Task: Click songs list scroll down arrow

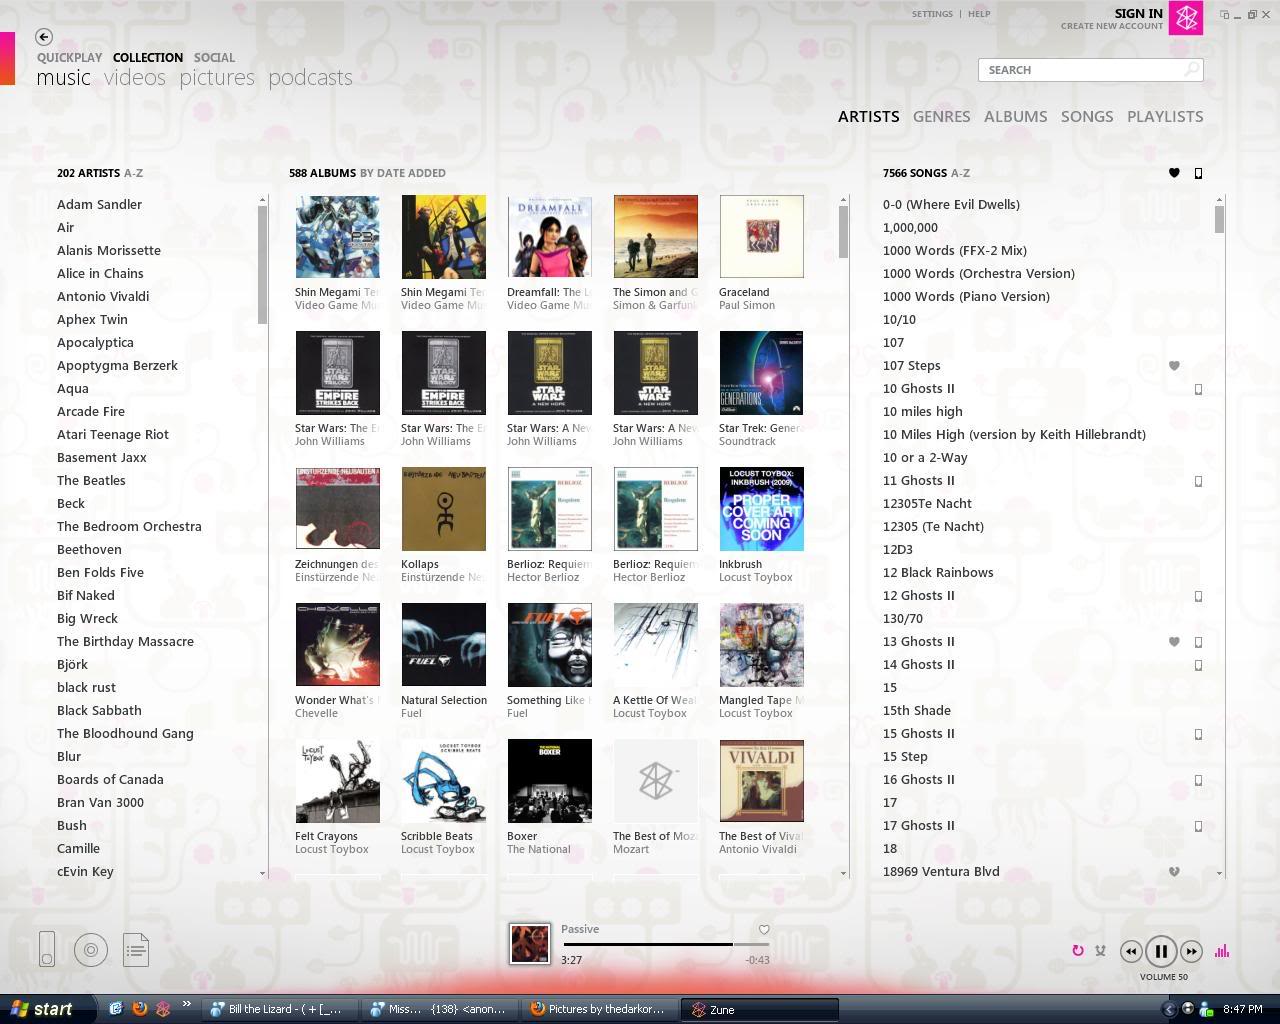Action: 1219,873
